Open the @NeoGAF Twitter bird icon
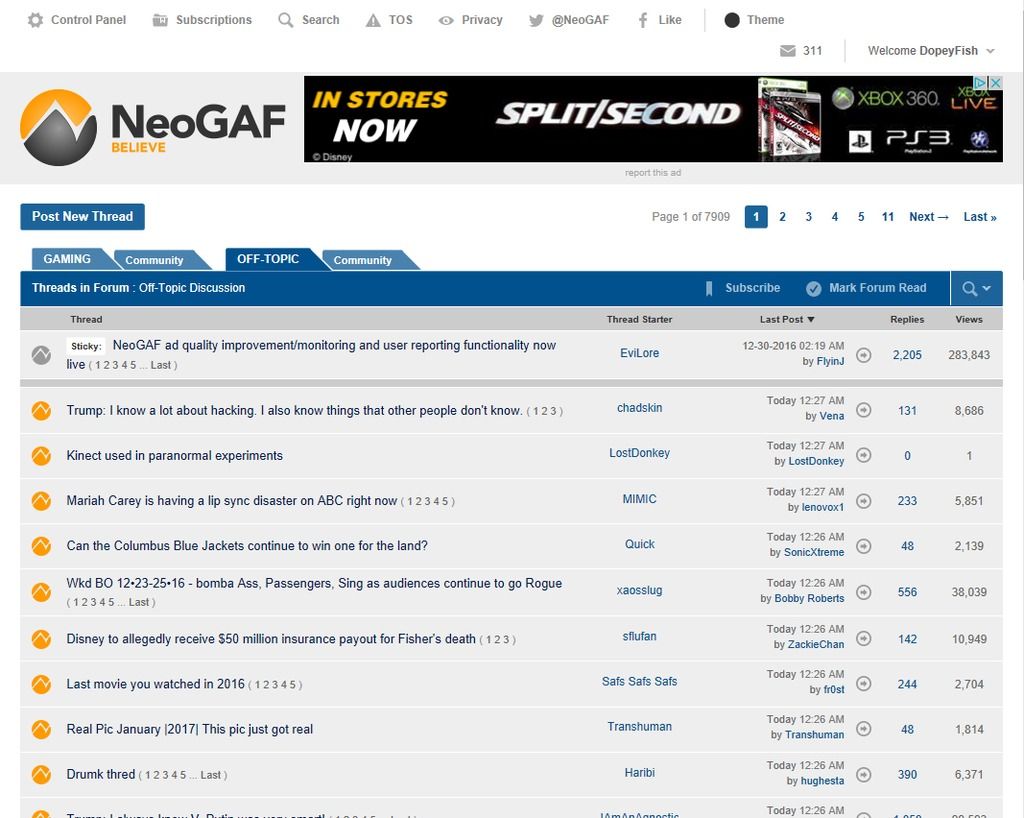Viewport: 1024px width, 818px height. pos(536,20)
